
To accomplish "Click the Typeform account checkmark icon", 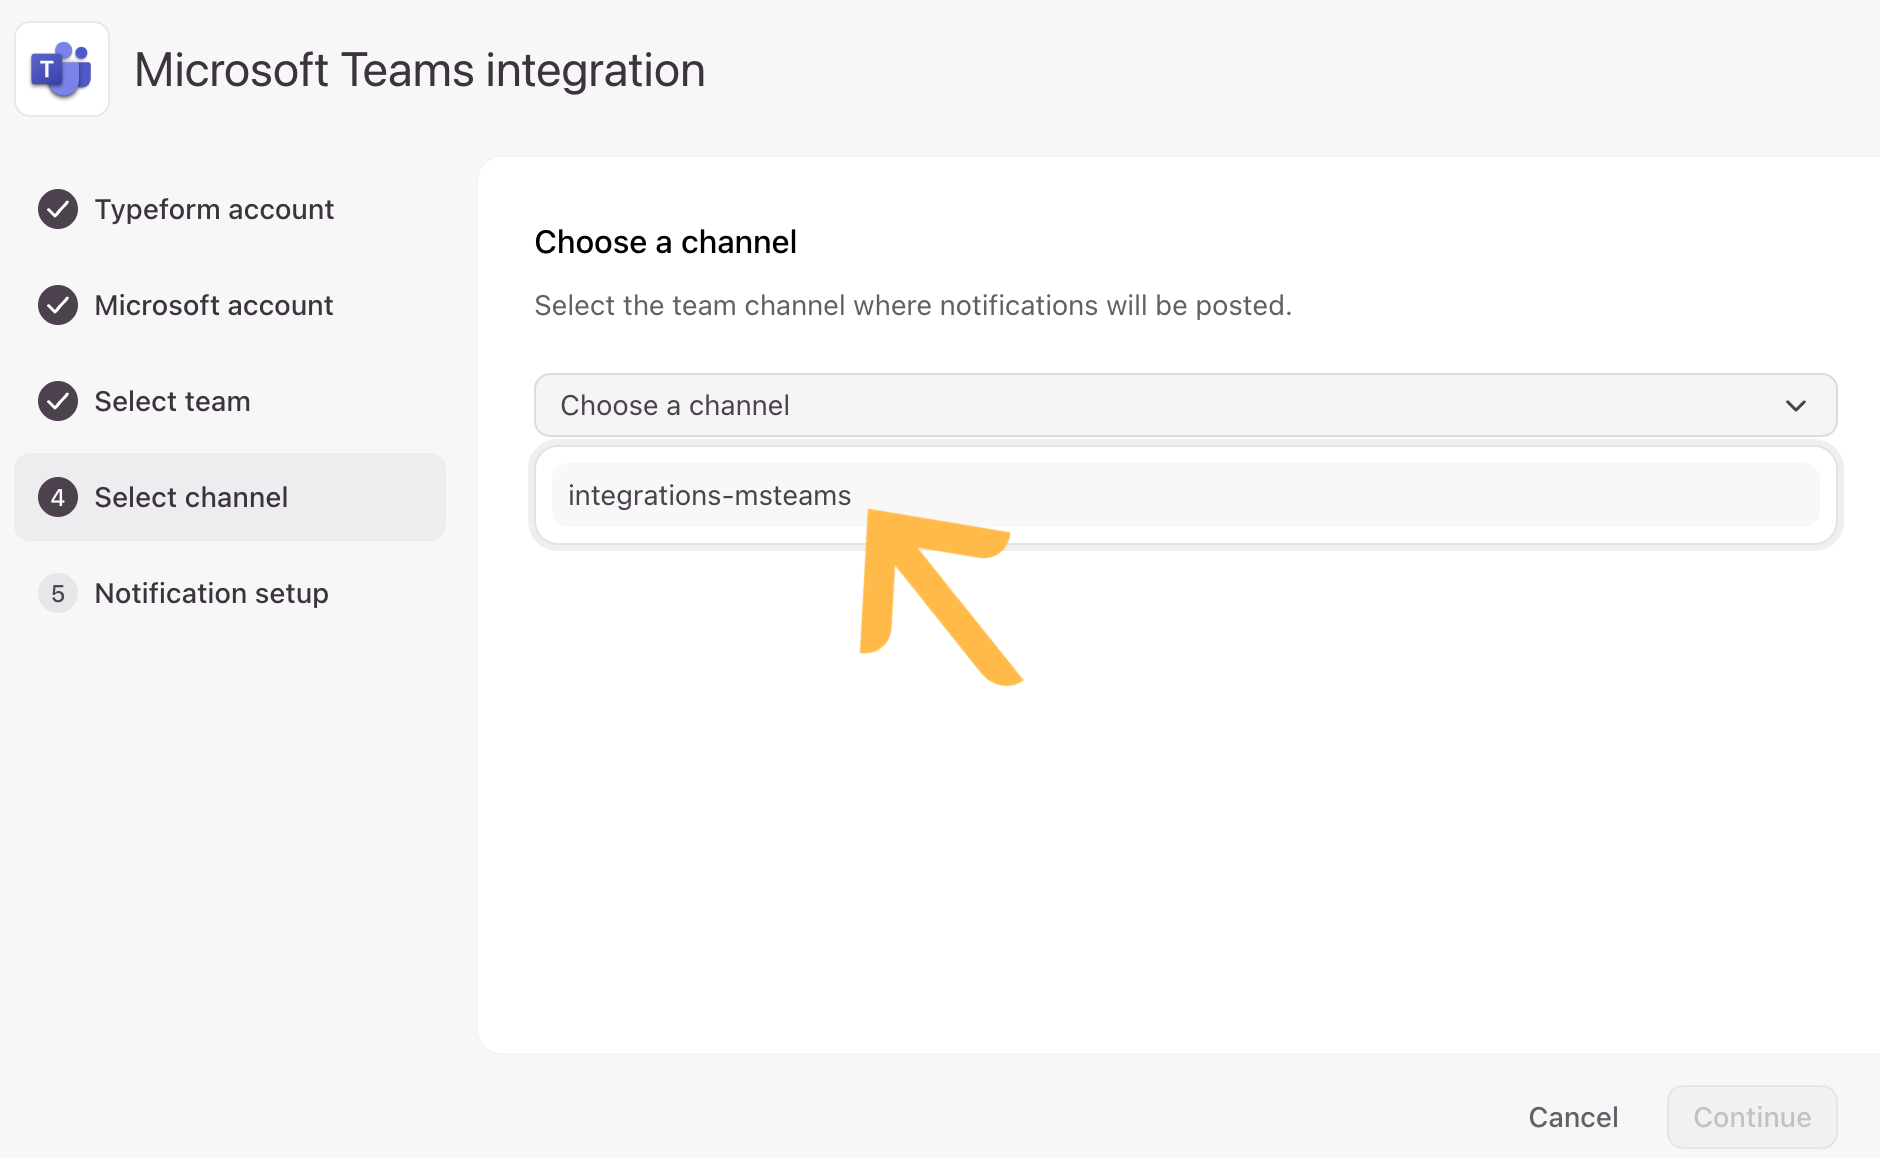I will [x=58, y=209].
